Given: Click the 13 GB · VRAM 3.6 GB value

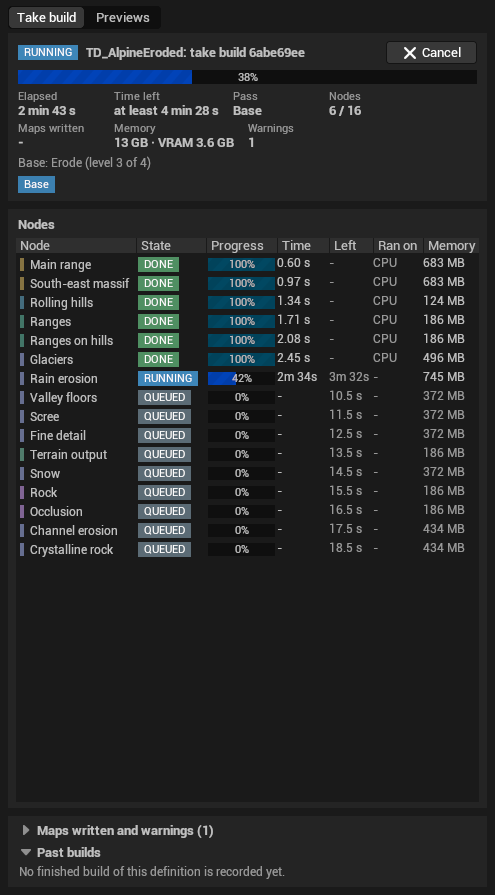Looking at the screenshot, I should click(x=174, y=142).
